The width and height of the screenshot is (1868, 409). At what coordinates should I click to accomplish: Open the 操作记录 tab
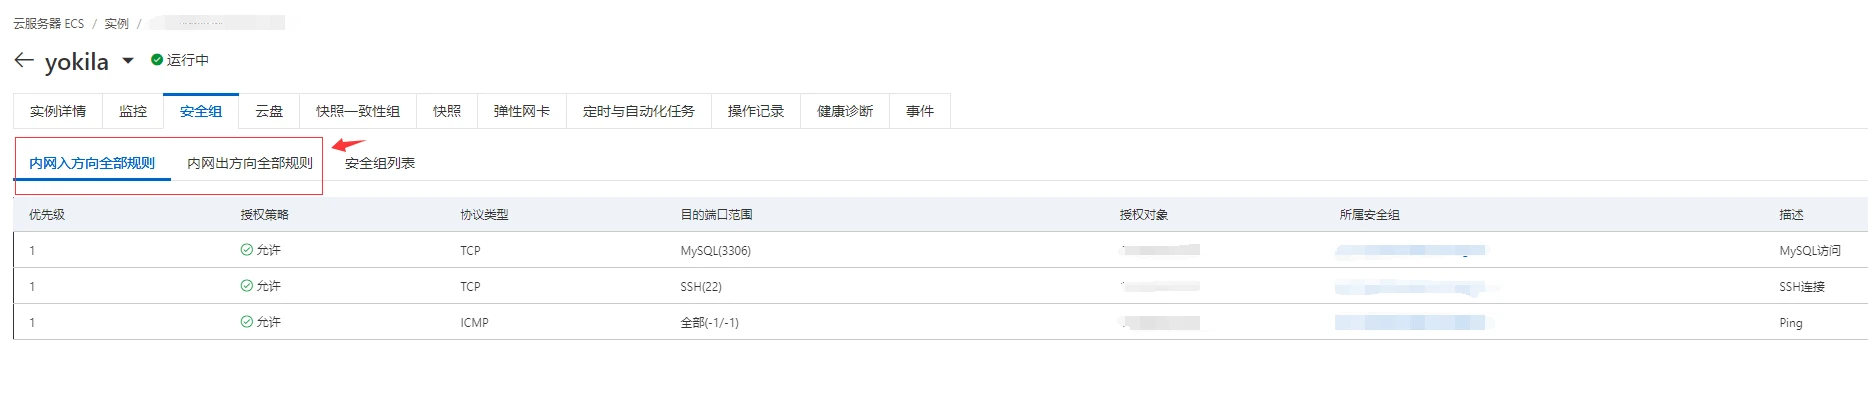pos(756,111)
